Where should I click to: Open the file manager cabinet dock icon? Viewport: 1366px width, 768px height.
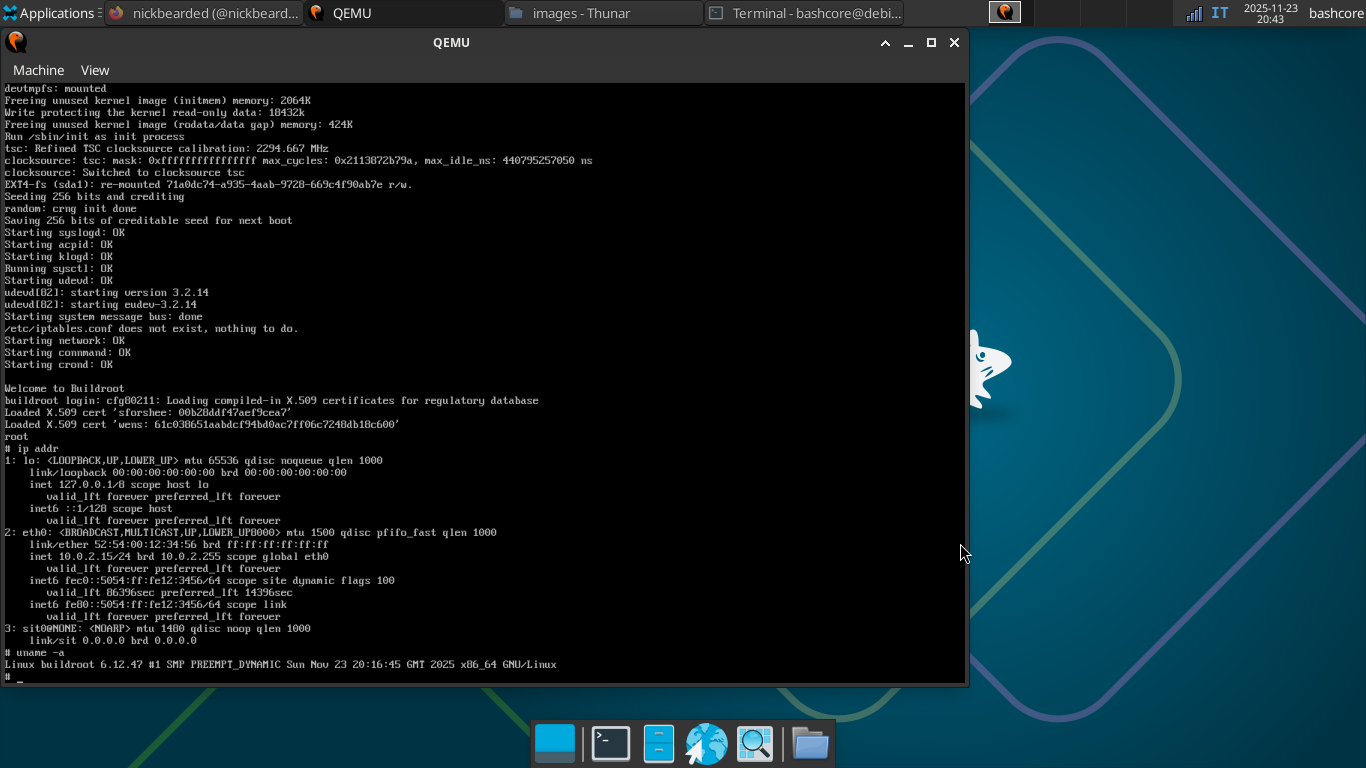pyautogui.click(x=658, y=743)
